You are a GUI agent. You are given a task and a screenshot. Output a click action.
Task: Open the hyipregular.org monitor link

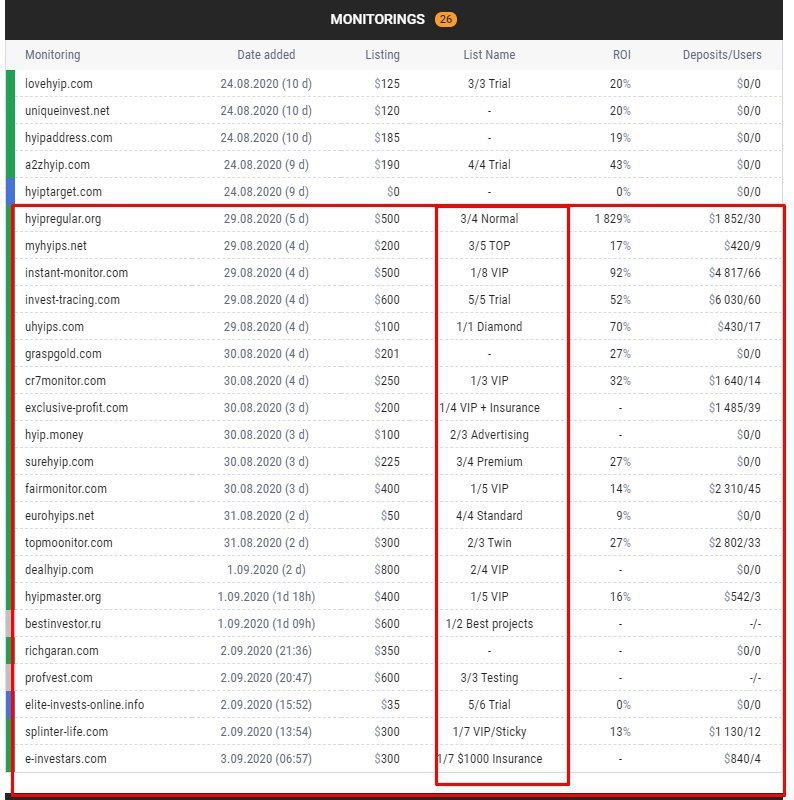coord(63,219)
